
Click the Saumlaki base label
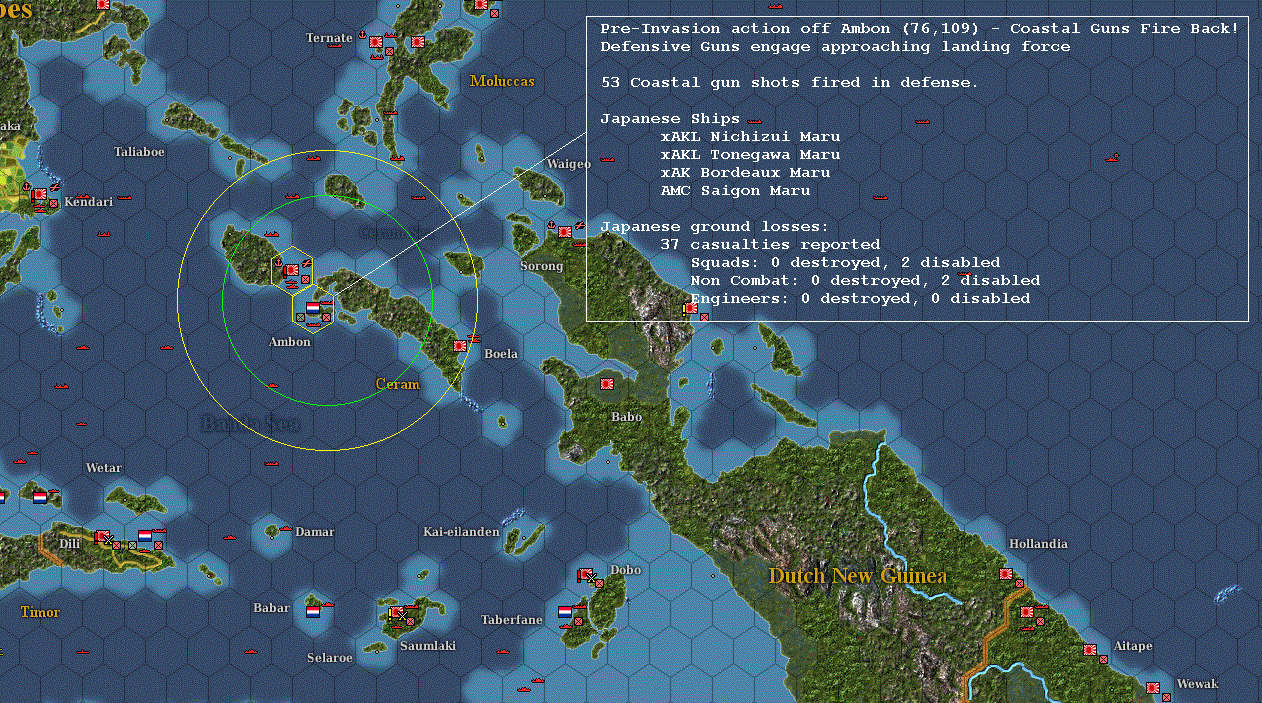pyautogui.click(x=428, y=646)
